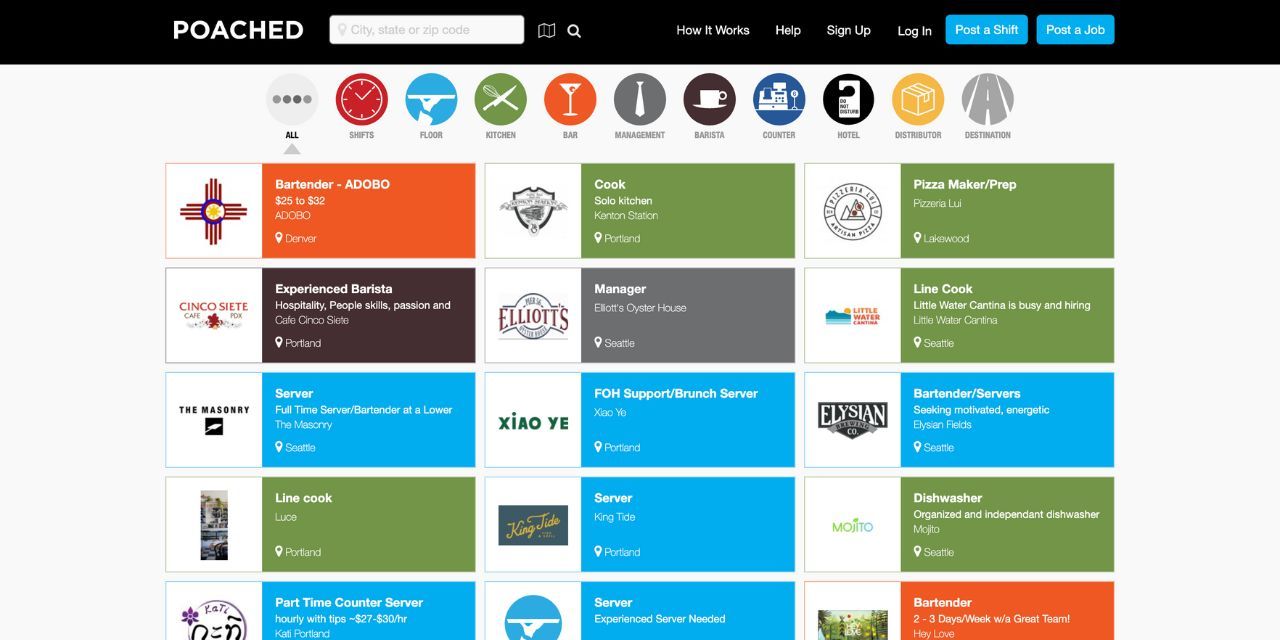Open the Experienced Barista listing
Image resolution: width=1280 pixels, height=640 pixels.
(x=320, y=315)
